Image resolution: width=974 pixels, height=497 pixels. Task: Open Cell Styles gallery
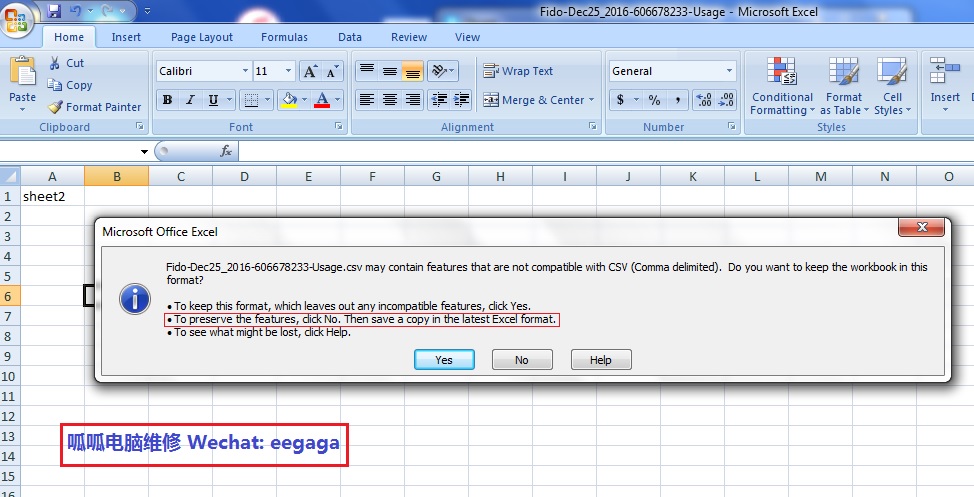(893, 86)
